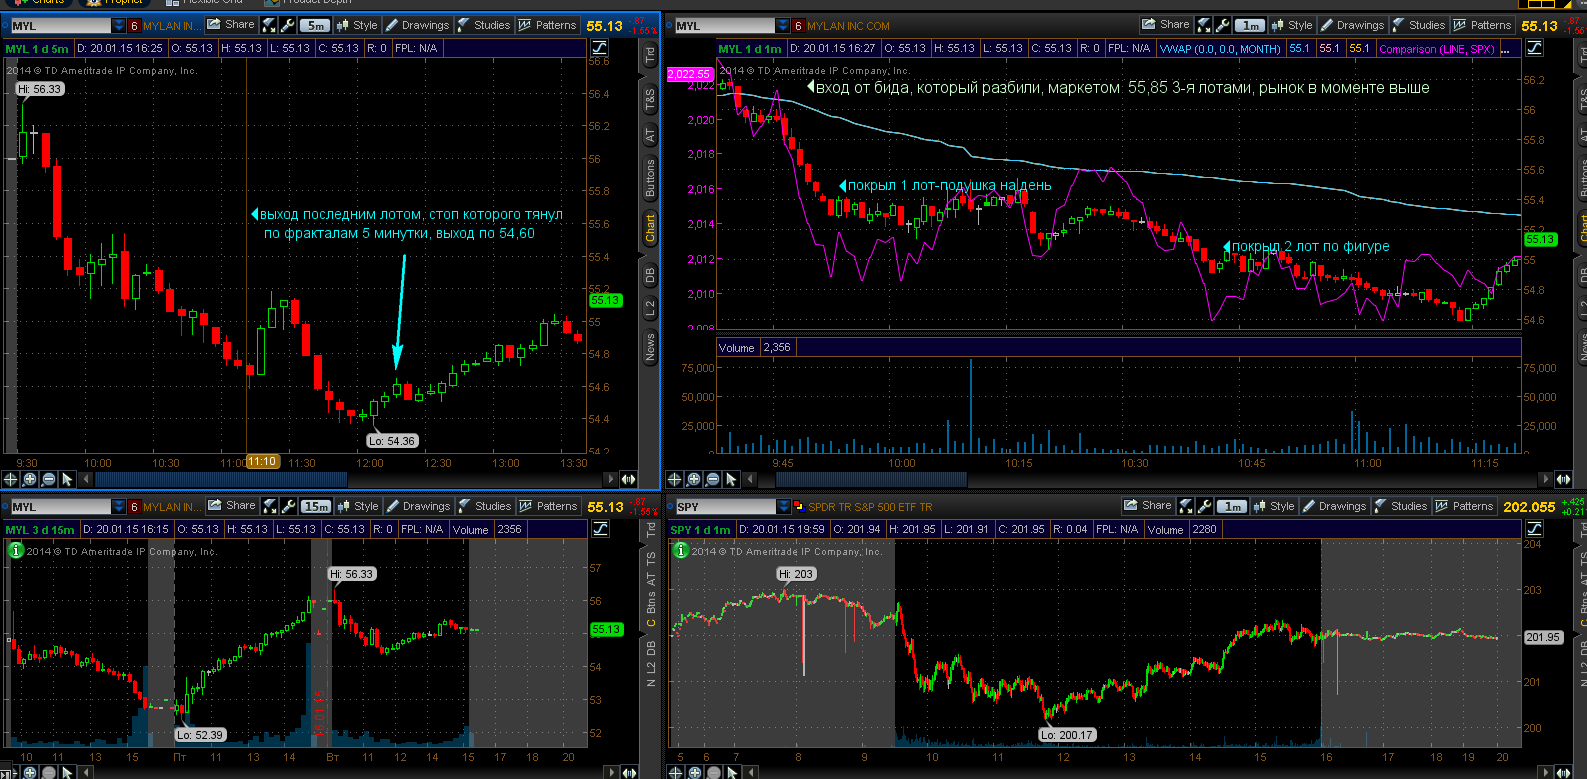1587x779 pixels.
Task: Open L2 side tab of 5m chart
Action: pyautogui.click(x=650, y=308)
